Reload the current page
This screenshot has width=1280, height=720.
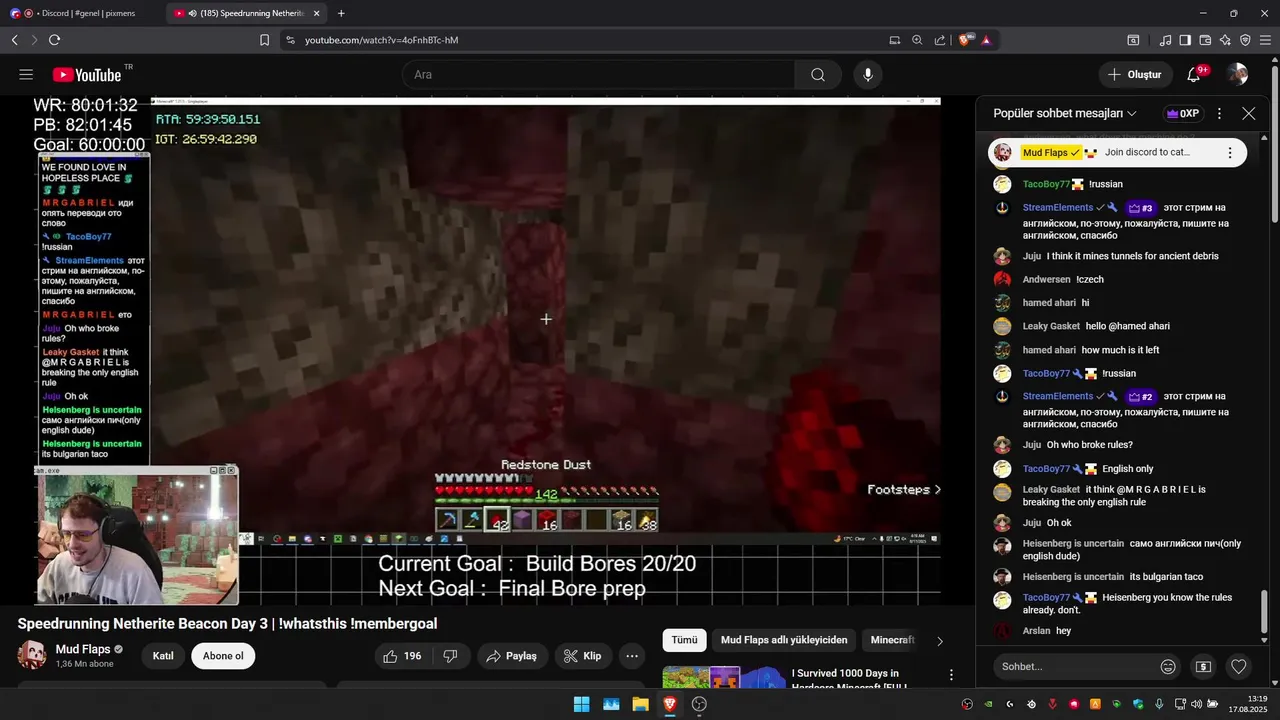point(54,40)
